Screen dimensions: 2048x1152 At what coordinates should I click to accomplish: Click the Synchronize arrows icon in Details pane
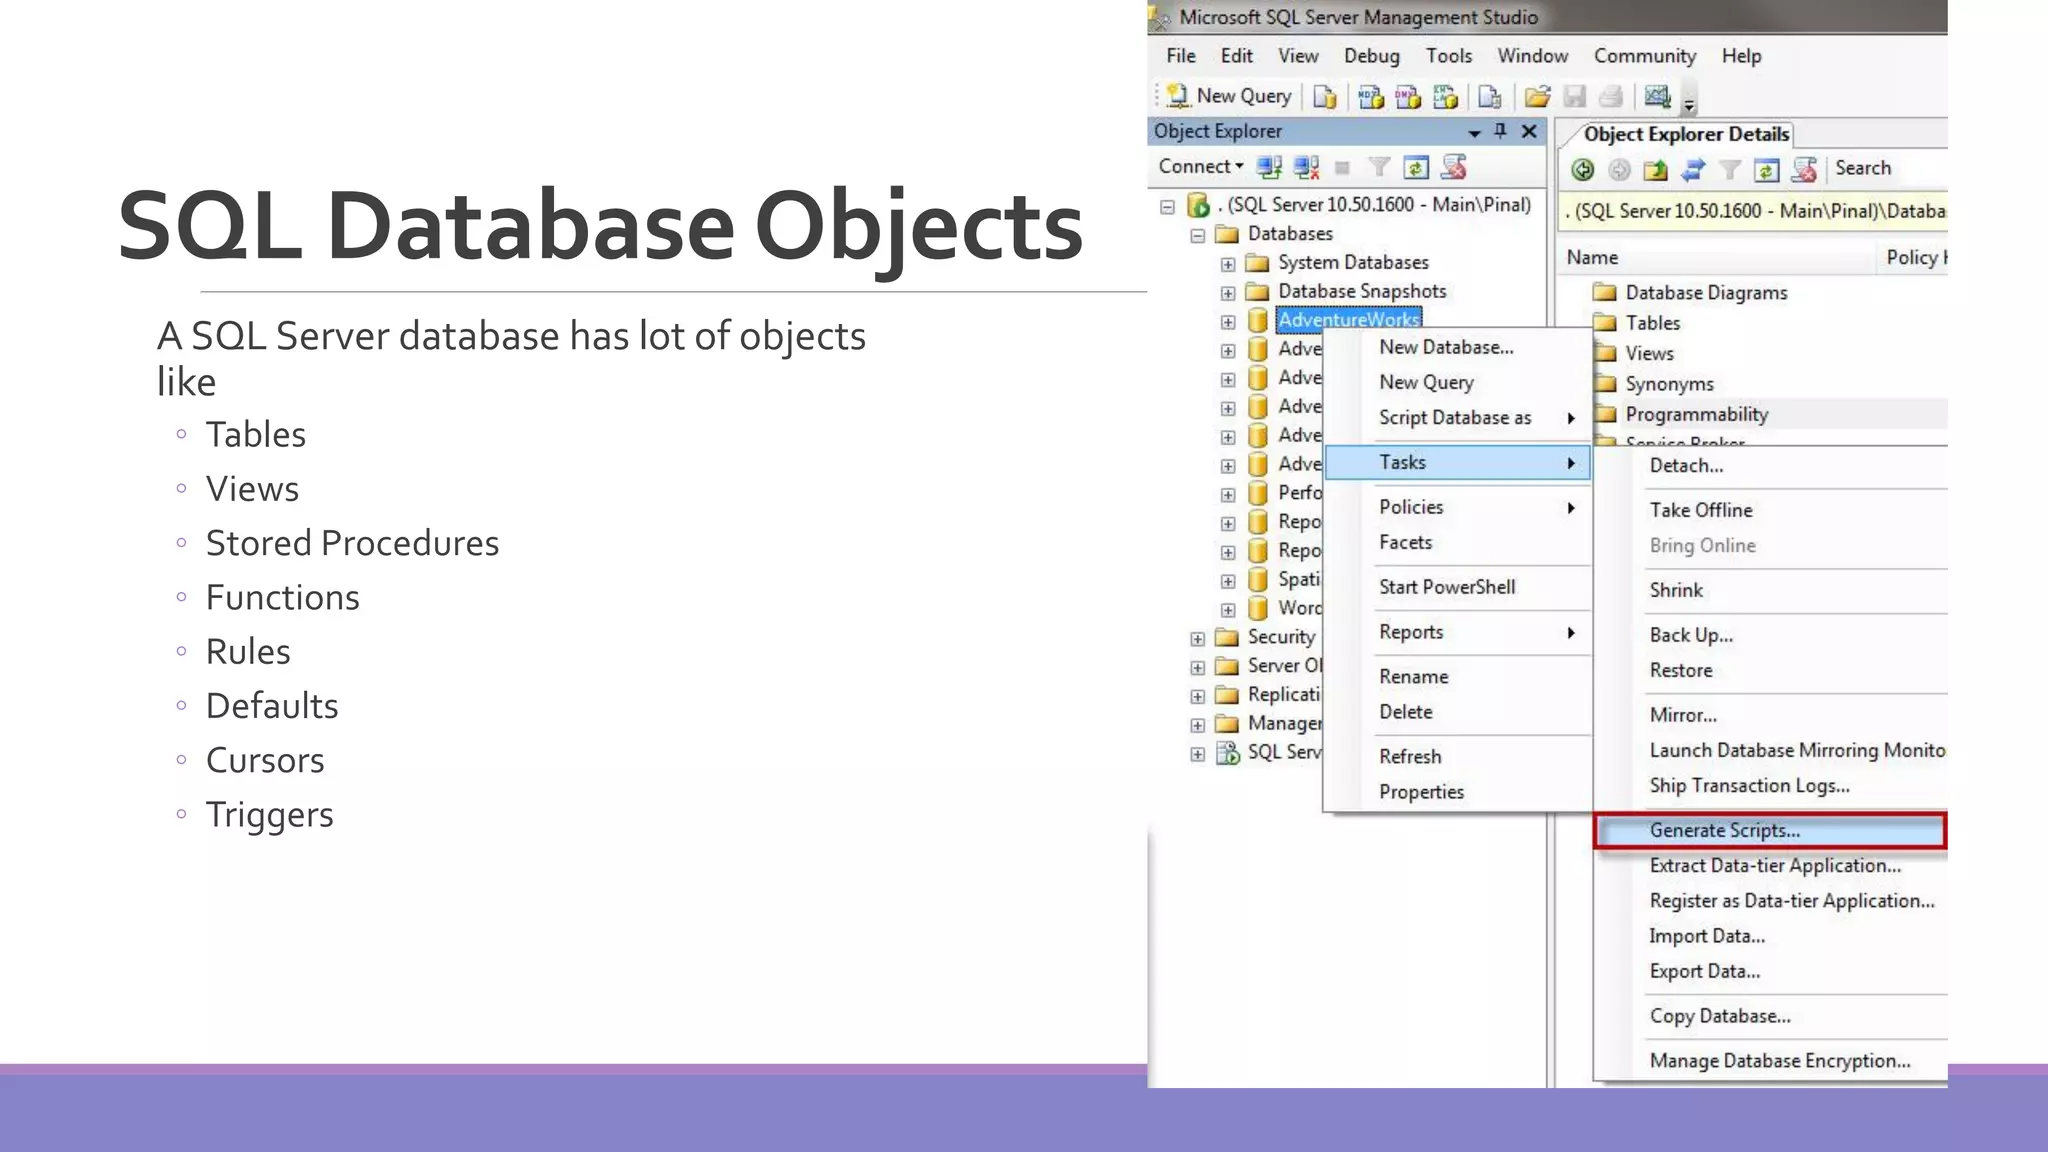[1692, 170]
